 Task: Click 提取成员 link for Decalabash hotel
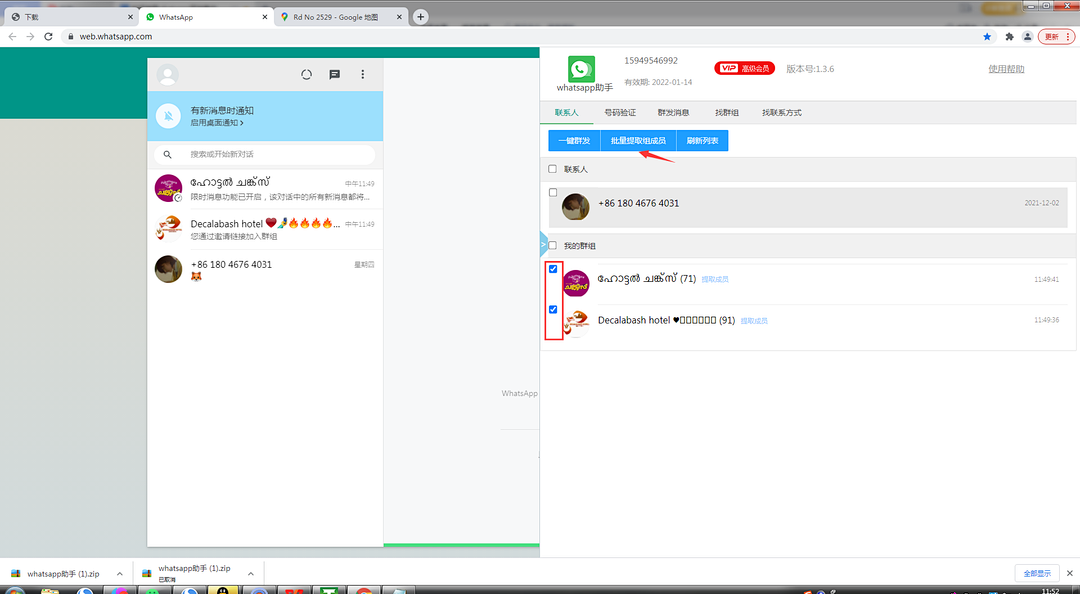pyautogui.click(x=754, y=321)
